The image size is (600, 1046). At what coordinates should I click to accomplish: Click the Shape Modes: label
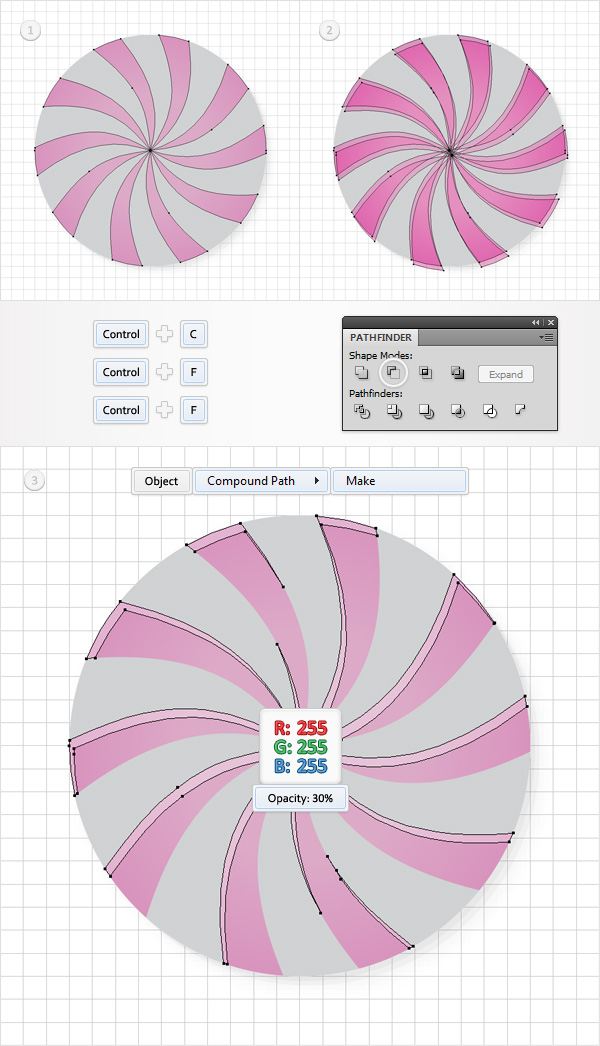click(x=380, y=356)
